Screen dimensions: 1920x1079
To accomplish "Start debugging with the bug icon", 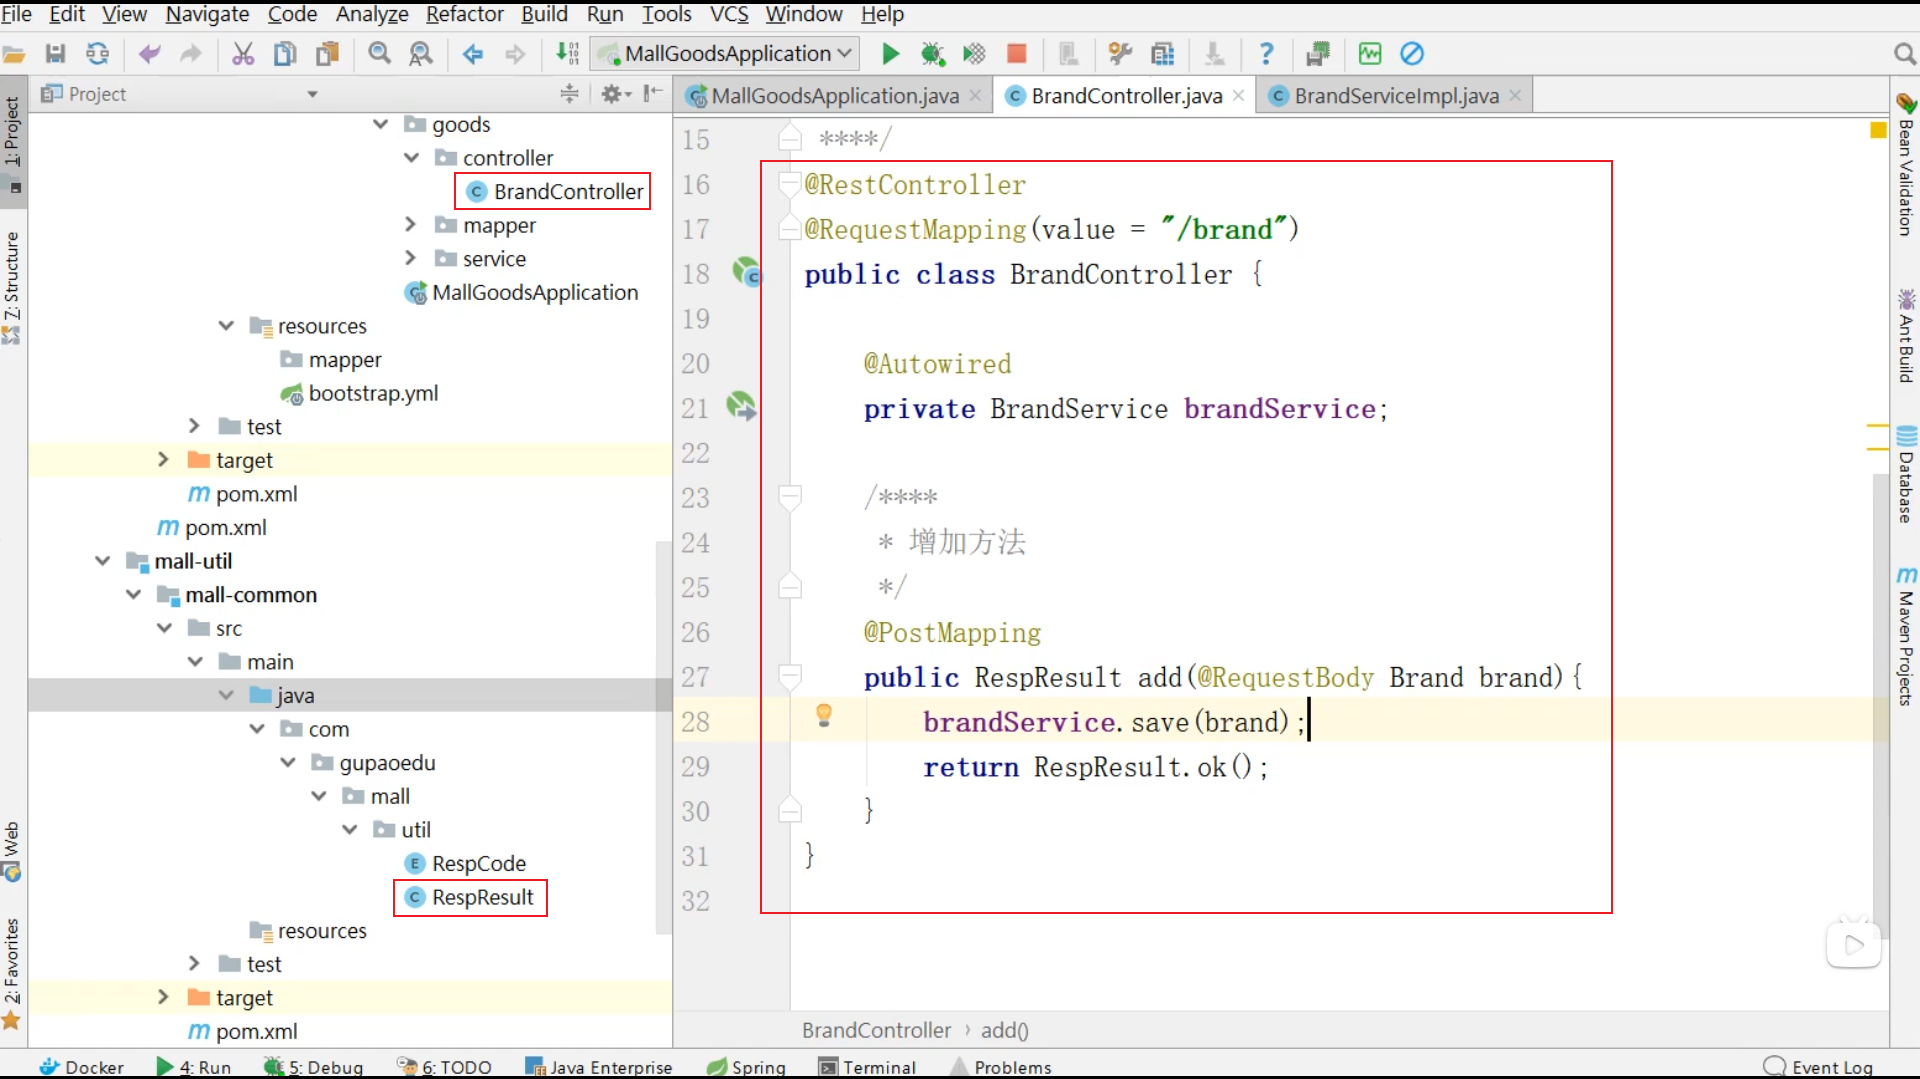I will tap(932, 54).
